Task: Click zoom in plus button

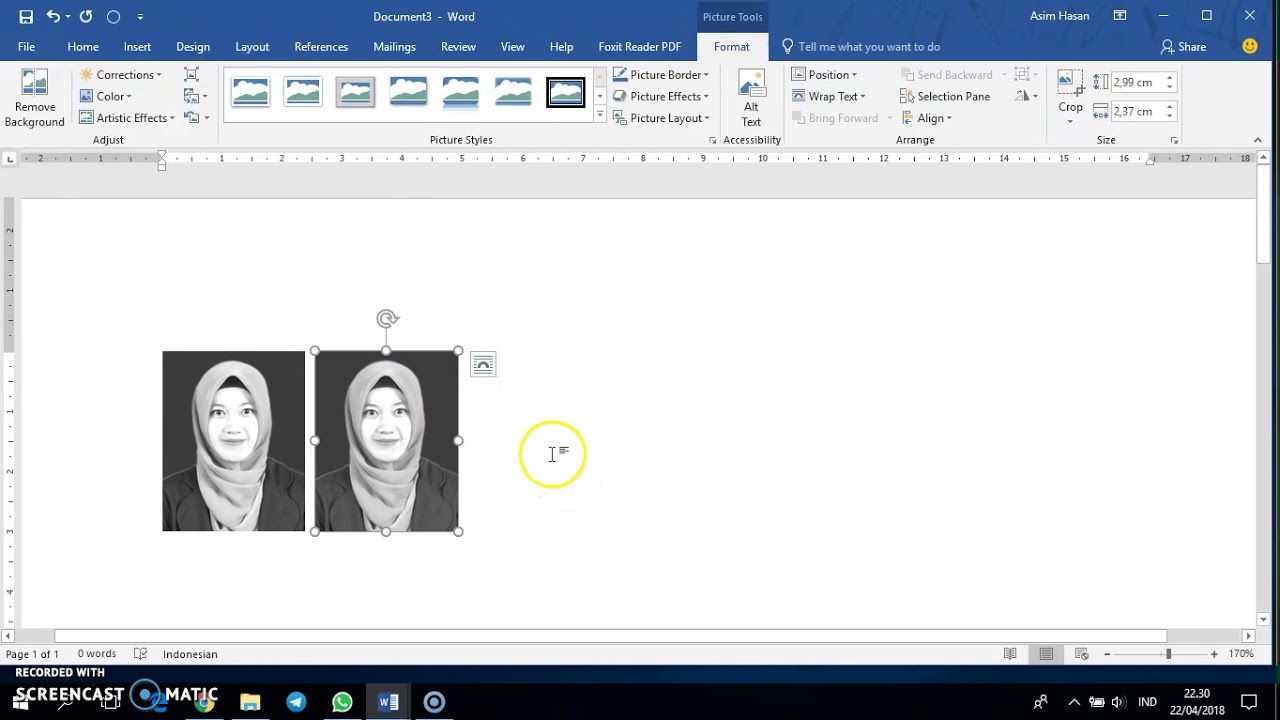Action: (x=1214, y=654)
